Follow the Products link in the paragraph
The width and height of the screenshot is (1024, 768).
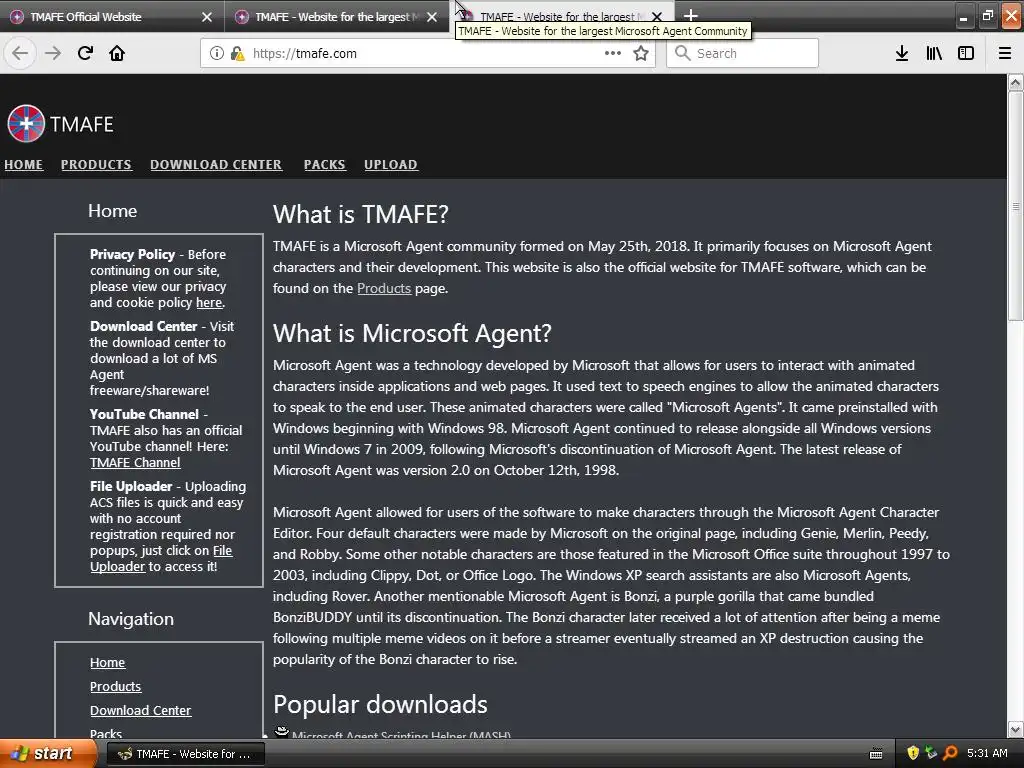pos(384,288)
